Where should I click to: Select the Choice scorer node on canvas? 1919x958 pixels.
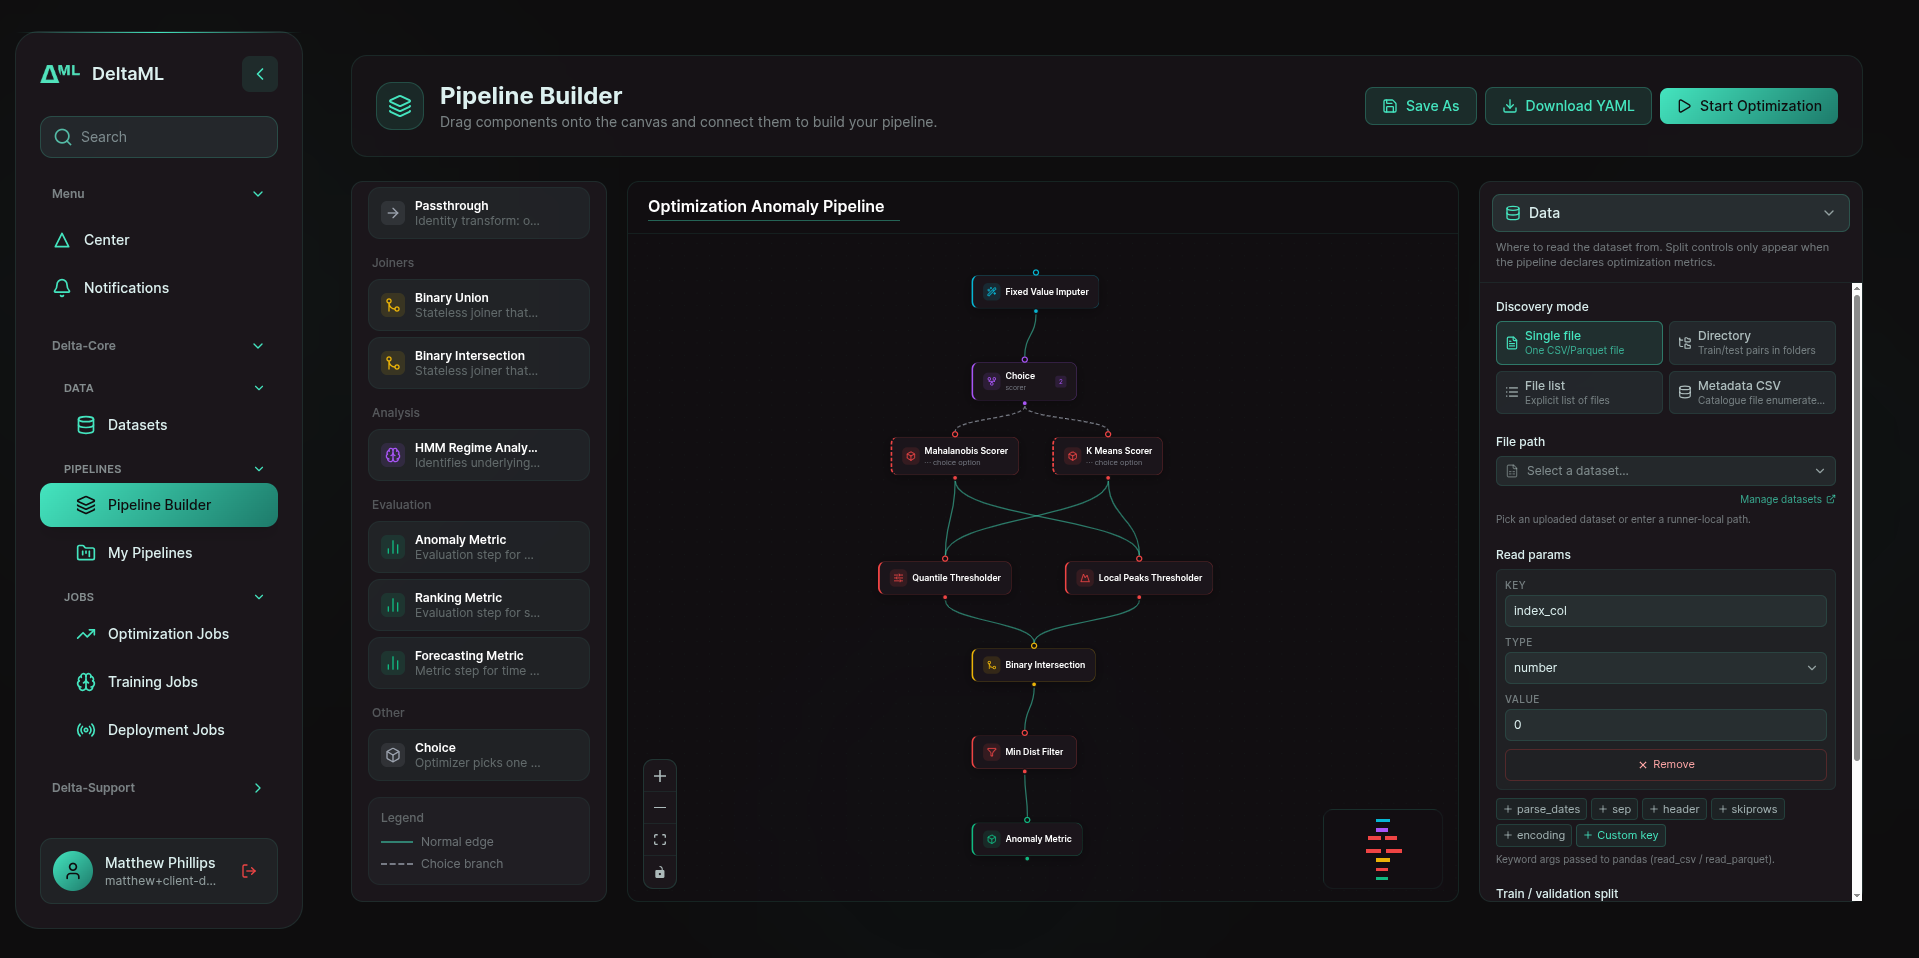(x=1024, y=381)
